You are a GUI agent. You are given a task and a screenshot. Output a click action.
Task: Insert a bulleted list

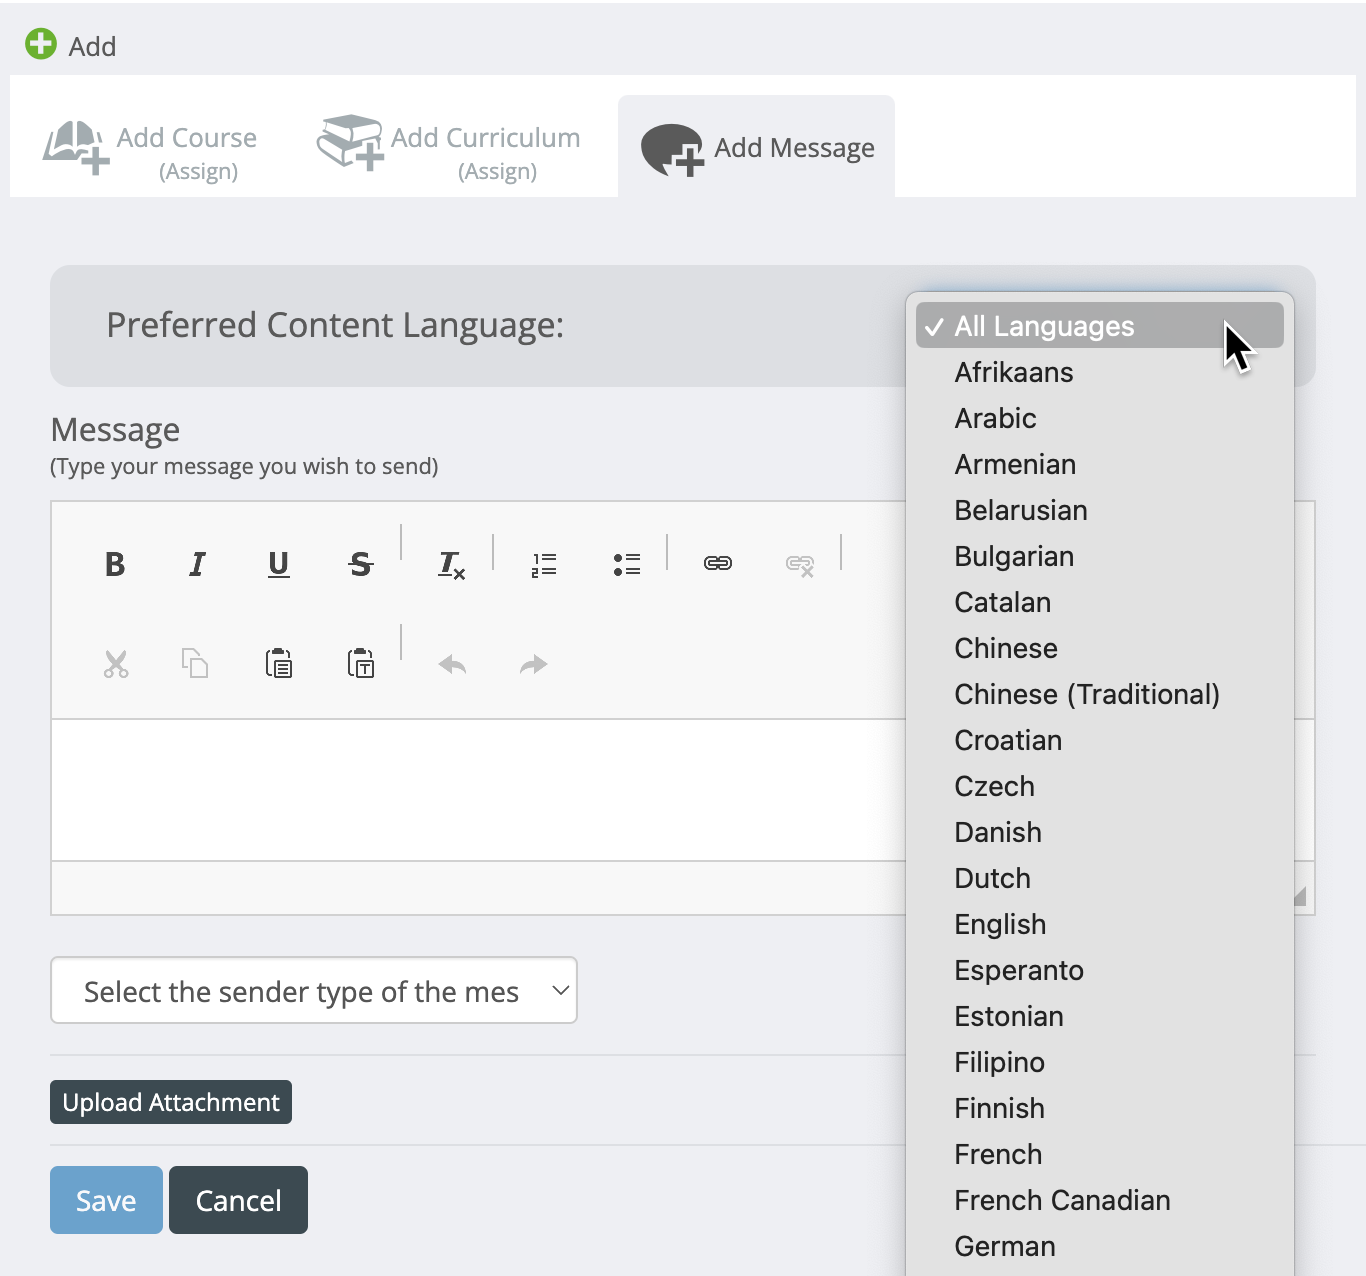click(x=627, y=565)
